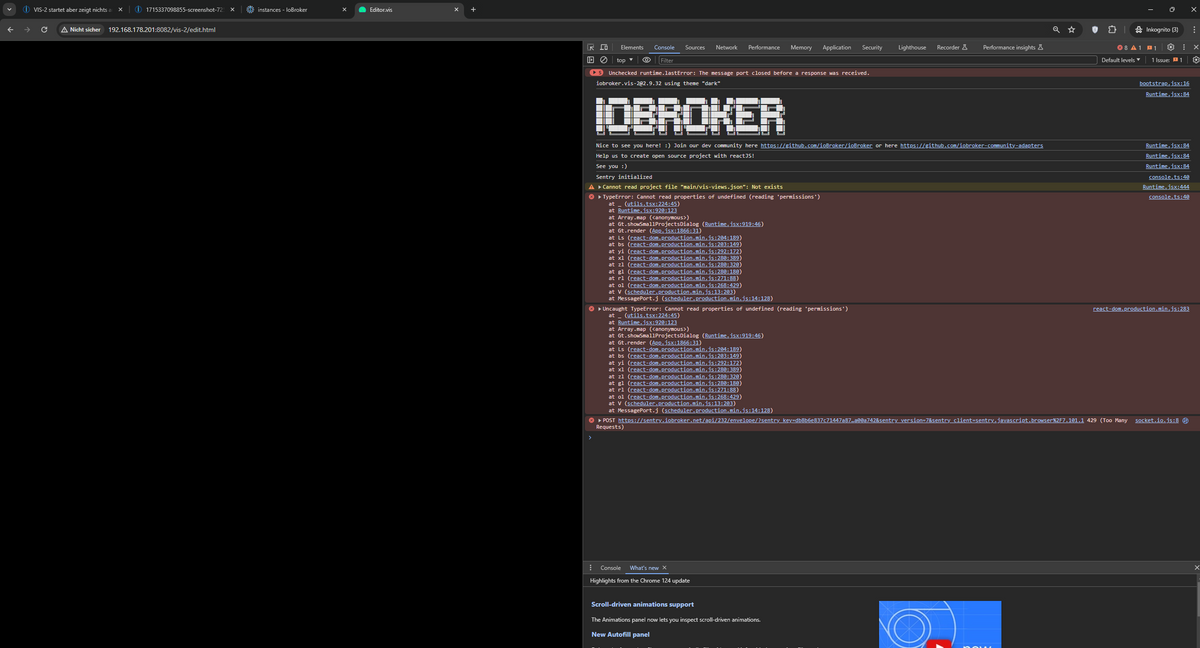Bookmark this page with the star icon

(1071, 29)
